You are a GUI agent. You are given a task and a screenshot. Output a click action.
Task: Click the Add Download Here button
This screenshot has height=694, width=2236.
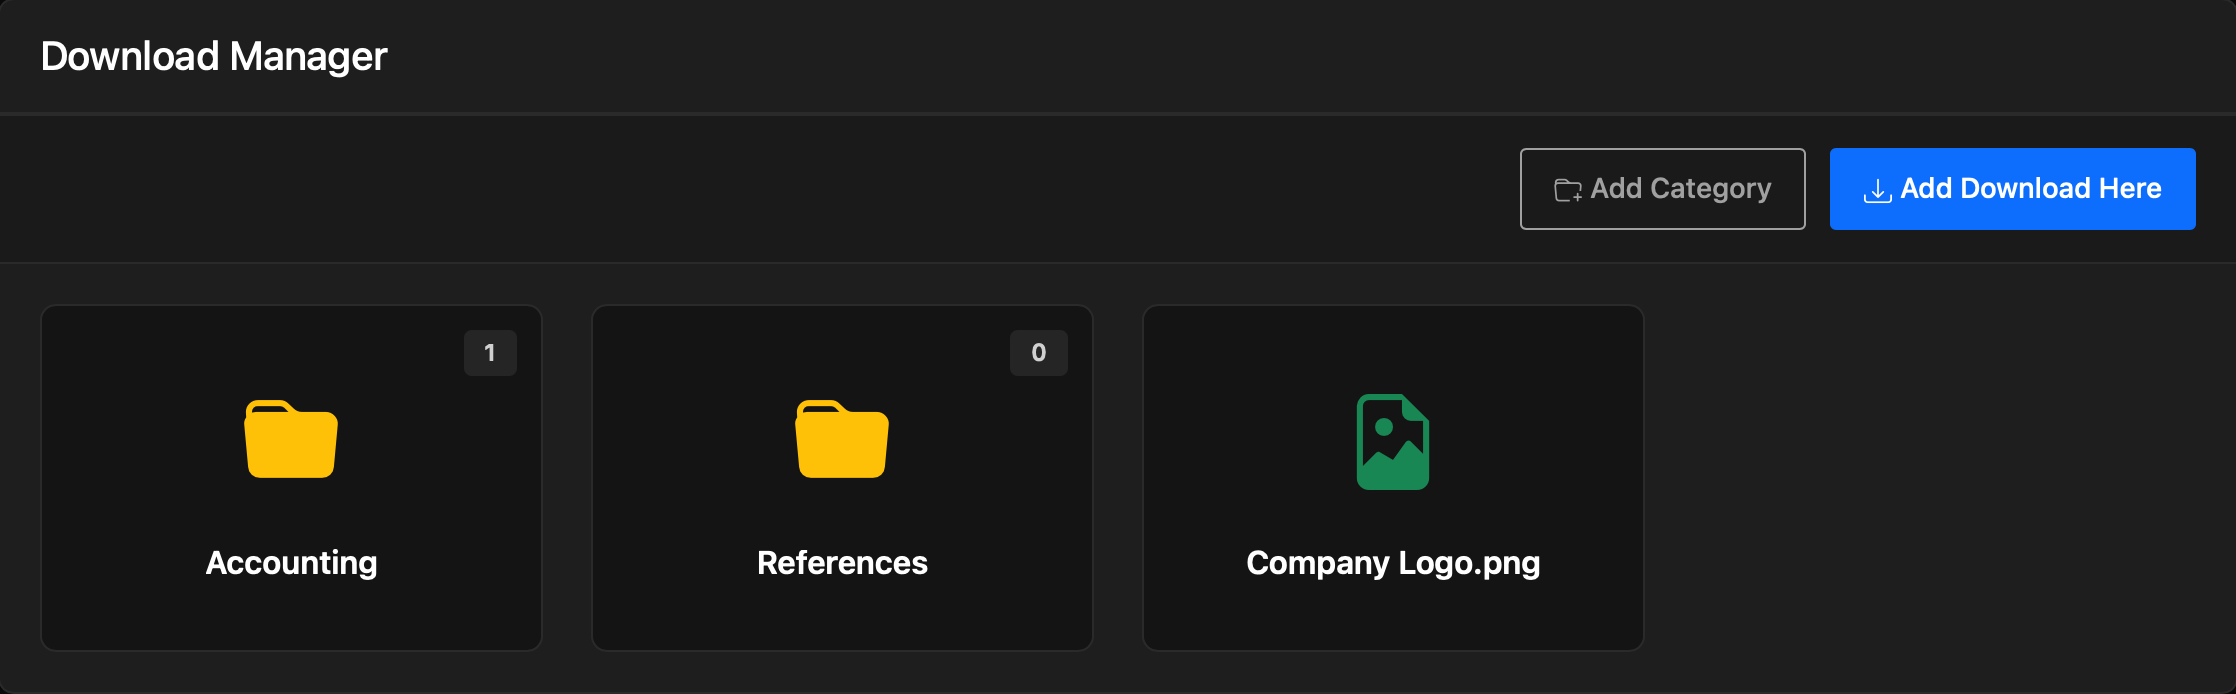tap(2012, 189)
